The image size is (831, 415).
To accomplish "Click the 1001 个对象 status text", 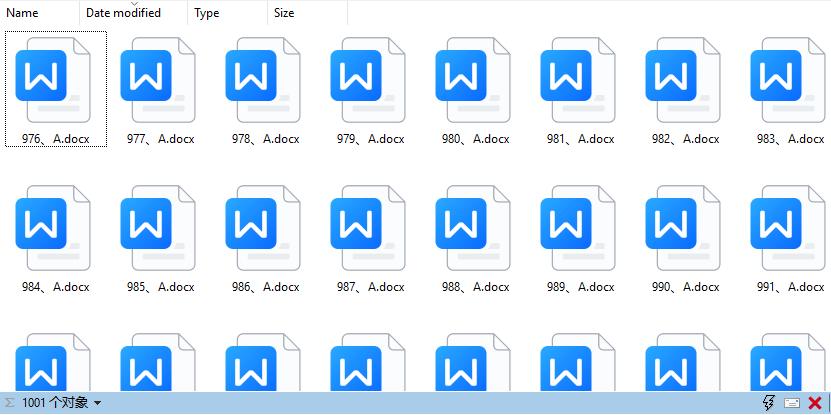I will coord(55,403).
